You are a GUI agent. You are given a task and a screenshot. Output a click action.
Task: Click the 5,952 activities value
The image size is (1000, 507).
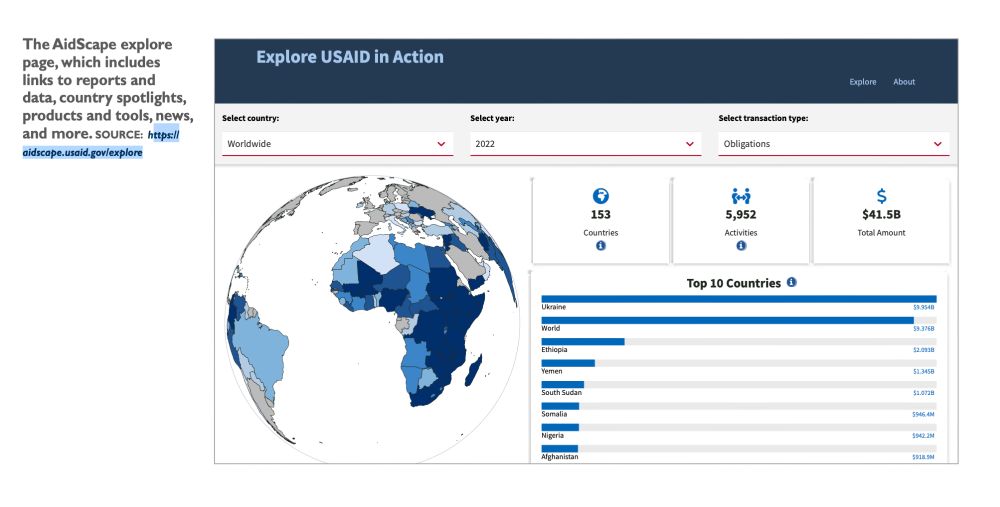point(740,214)
